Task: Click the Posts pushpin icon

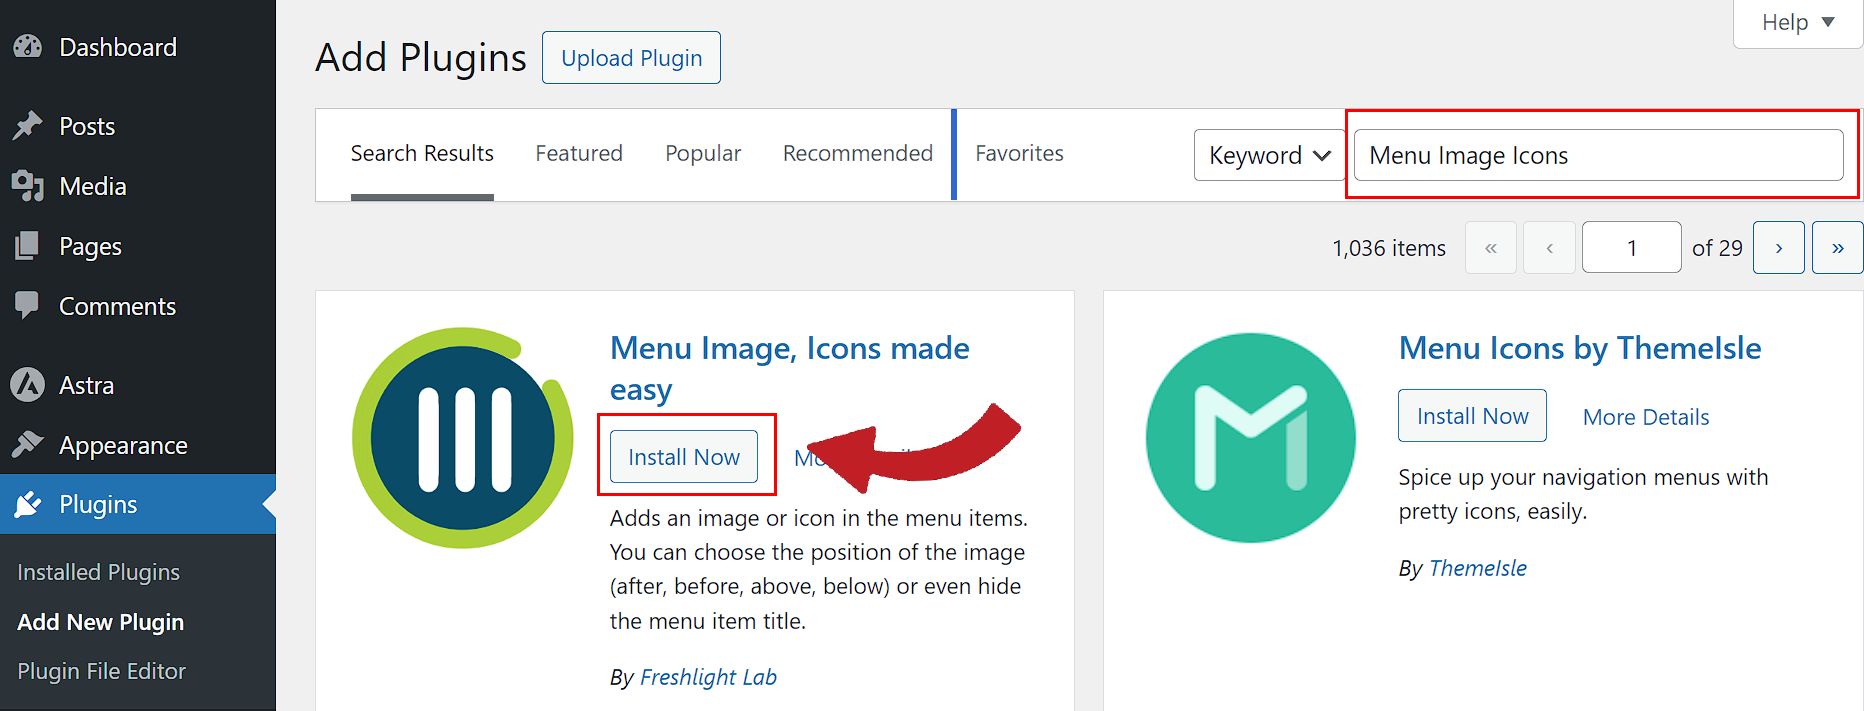Action: click(28, 126)
